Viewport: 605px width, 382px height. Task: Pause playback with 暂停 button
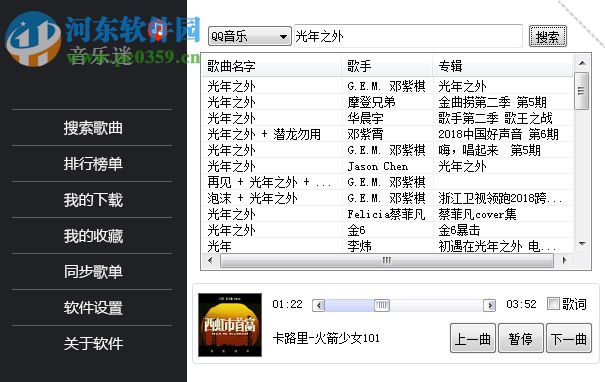click(x=521, y=338)
